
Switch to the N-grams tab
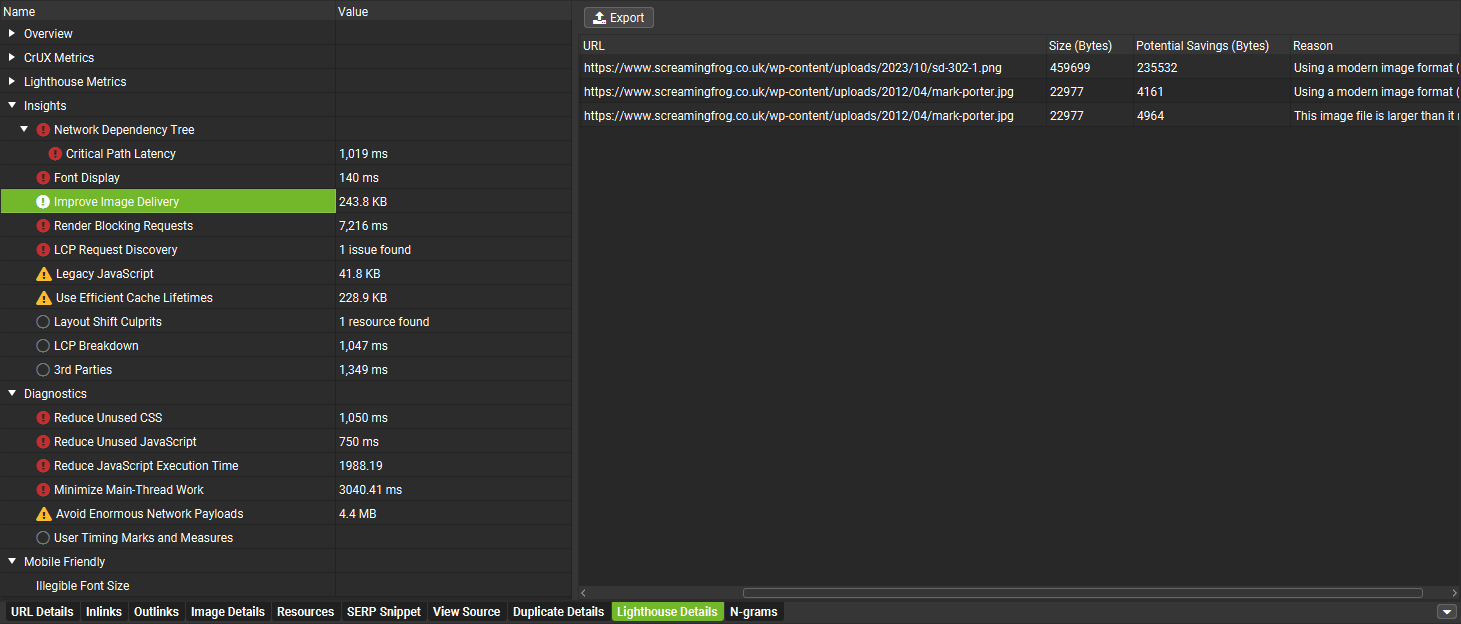click(753, 612)
